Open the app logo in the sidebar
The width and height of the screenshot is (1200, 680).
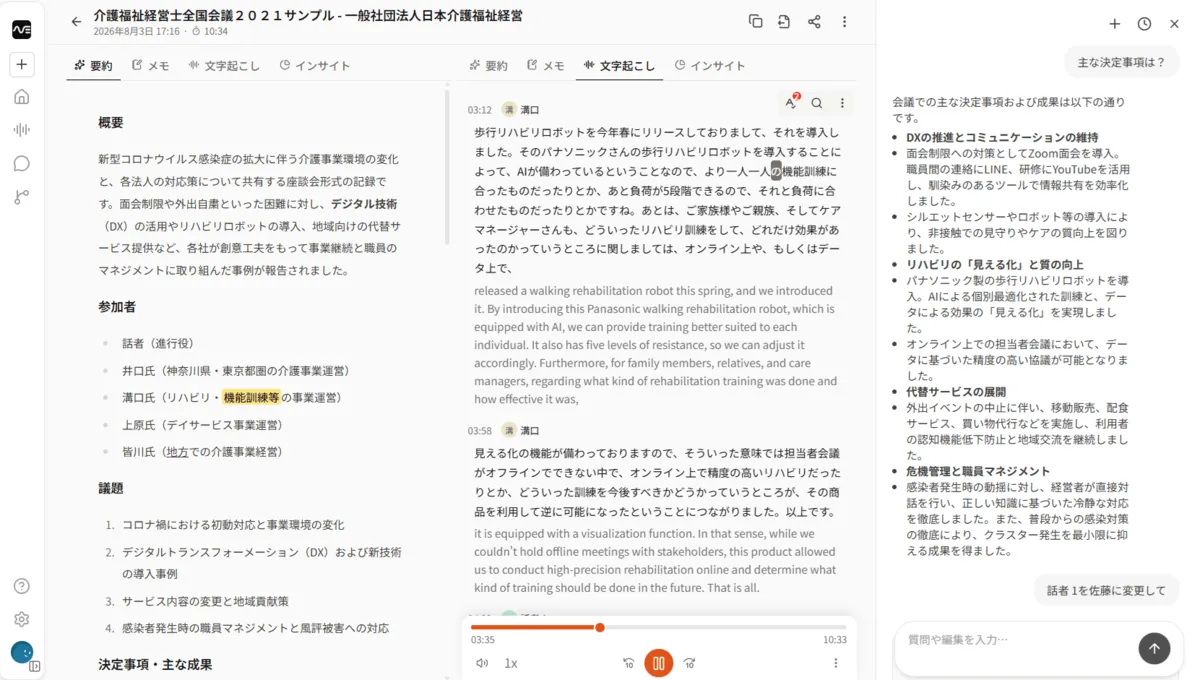click(x=21, y=30)
